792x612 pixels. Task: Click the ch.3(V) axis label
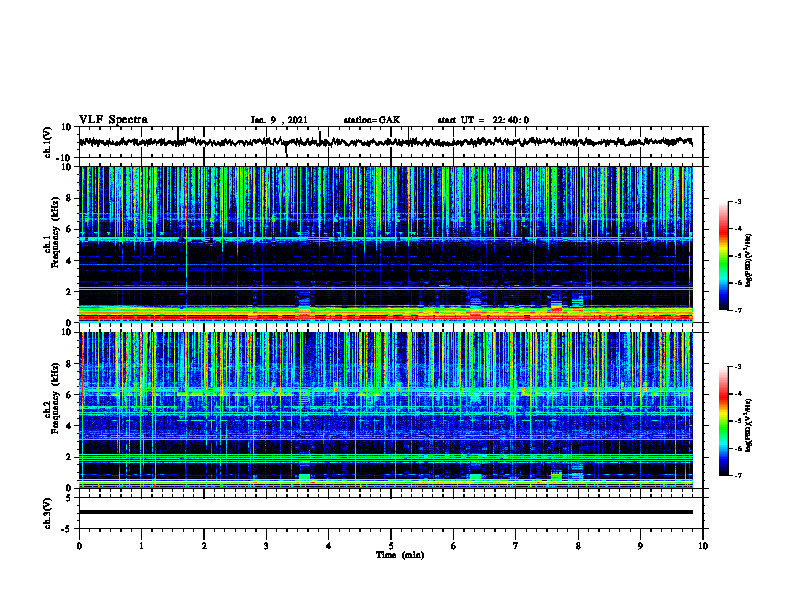pyautogui.click(x=48, y=513)
